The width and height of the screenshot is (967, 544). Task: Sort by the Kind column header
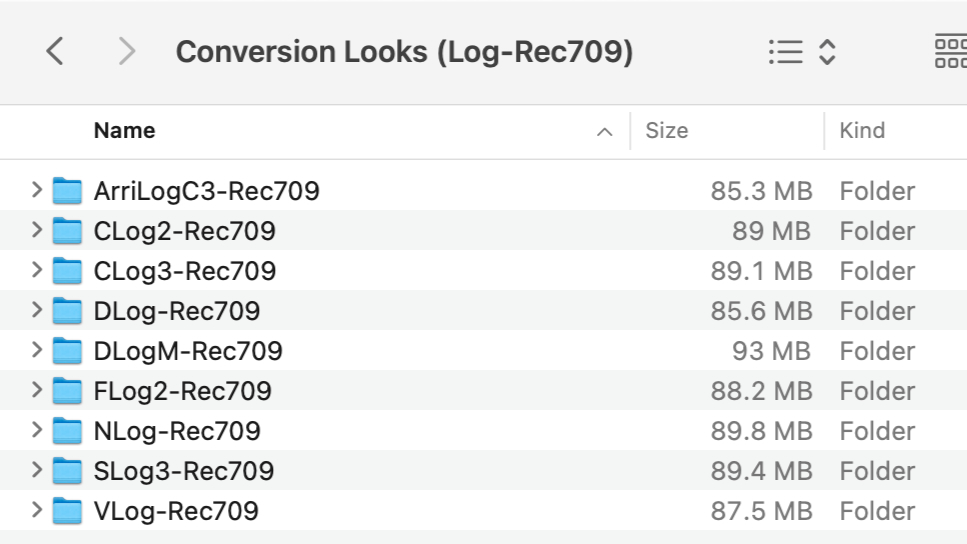point(862,131)
